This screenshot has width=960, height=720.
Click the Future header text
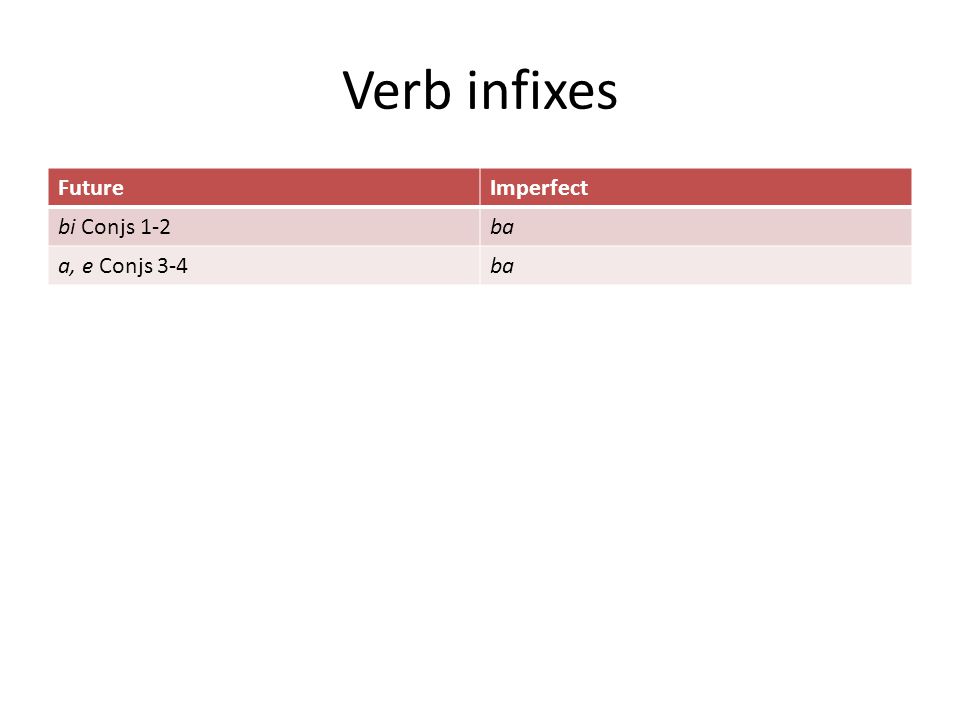click(91, 187)
